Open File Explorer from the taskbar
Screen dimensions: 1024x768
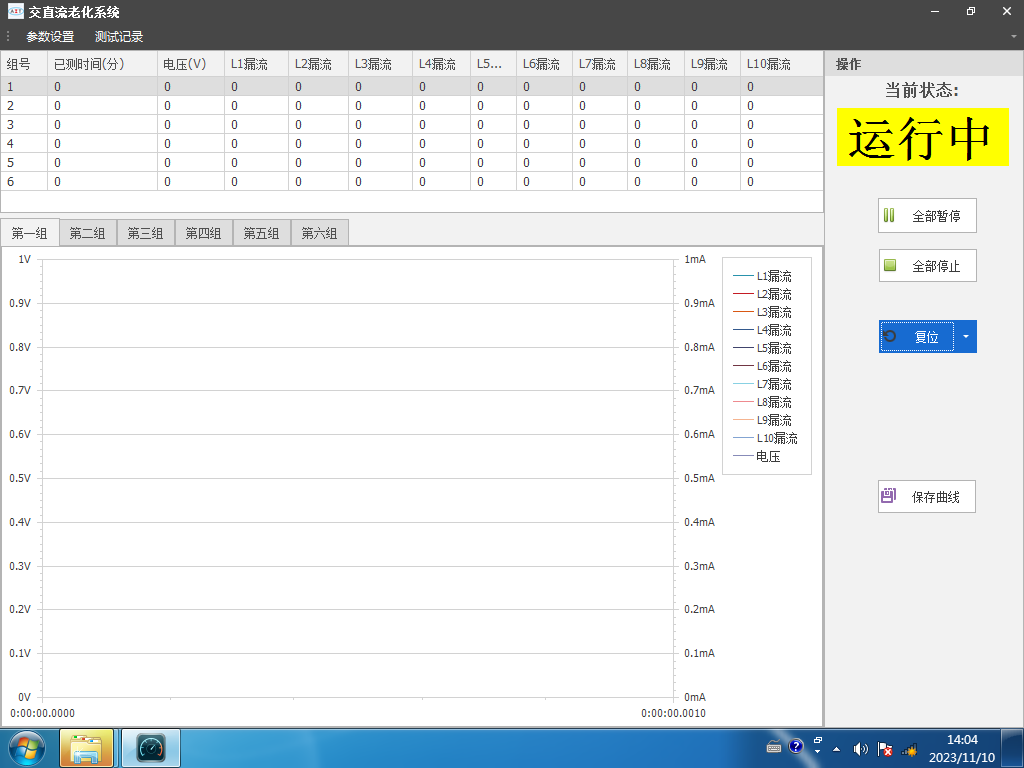87,747
